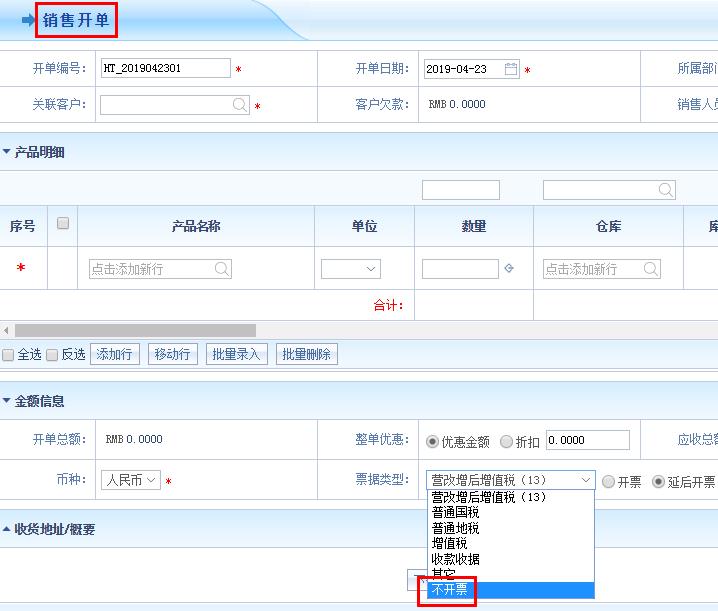Collapse the 产品明细 section
Viewport: 718px width, 611px height.
click(x=6, y=152)
